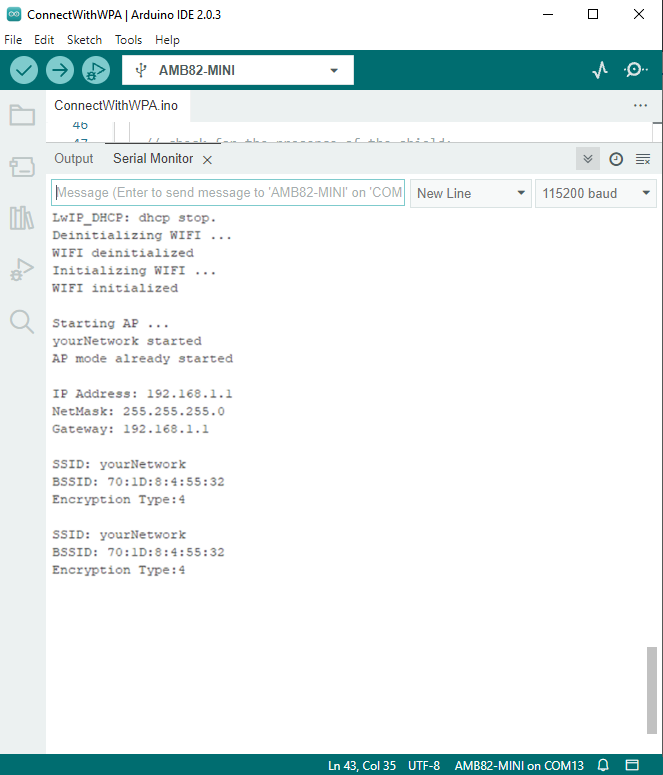The image size is (663, 775).
Task: Click the serial message input field
Action: coord(228,193)
